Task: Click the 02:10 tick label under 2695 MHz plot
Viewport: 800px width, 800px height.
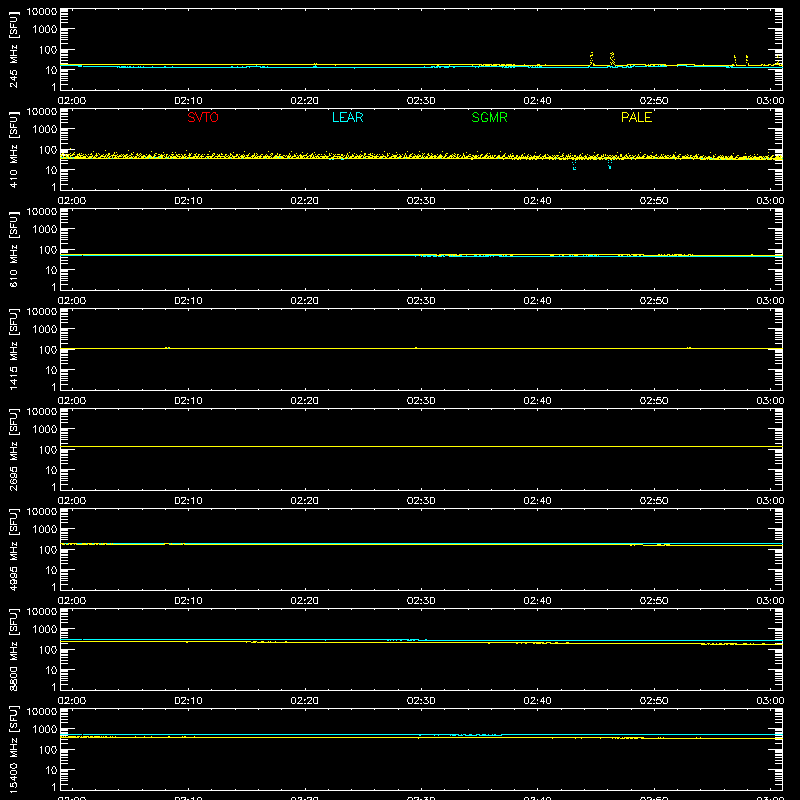Action: tap(188, 501)
